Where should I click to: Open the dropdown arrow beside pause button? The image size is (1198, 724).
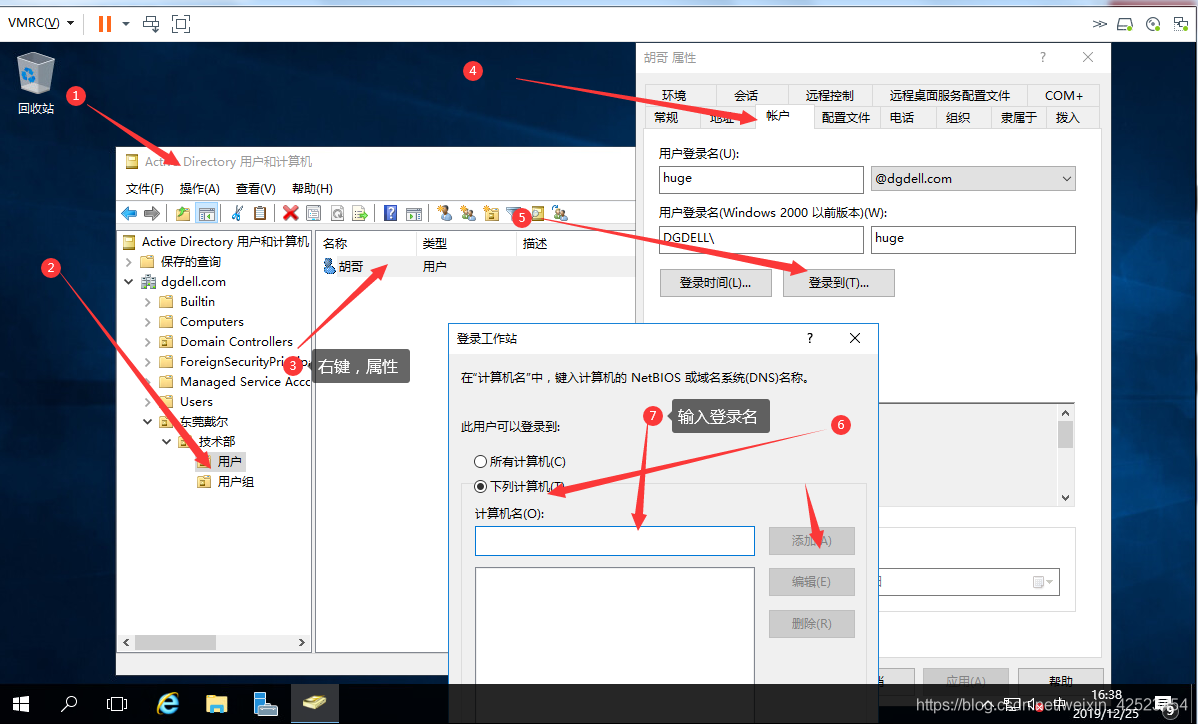point(126,24)
